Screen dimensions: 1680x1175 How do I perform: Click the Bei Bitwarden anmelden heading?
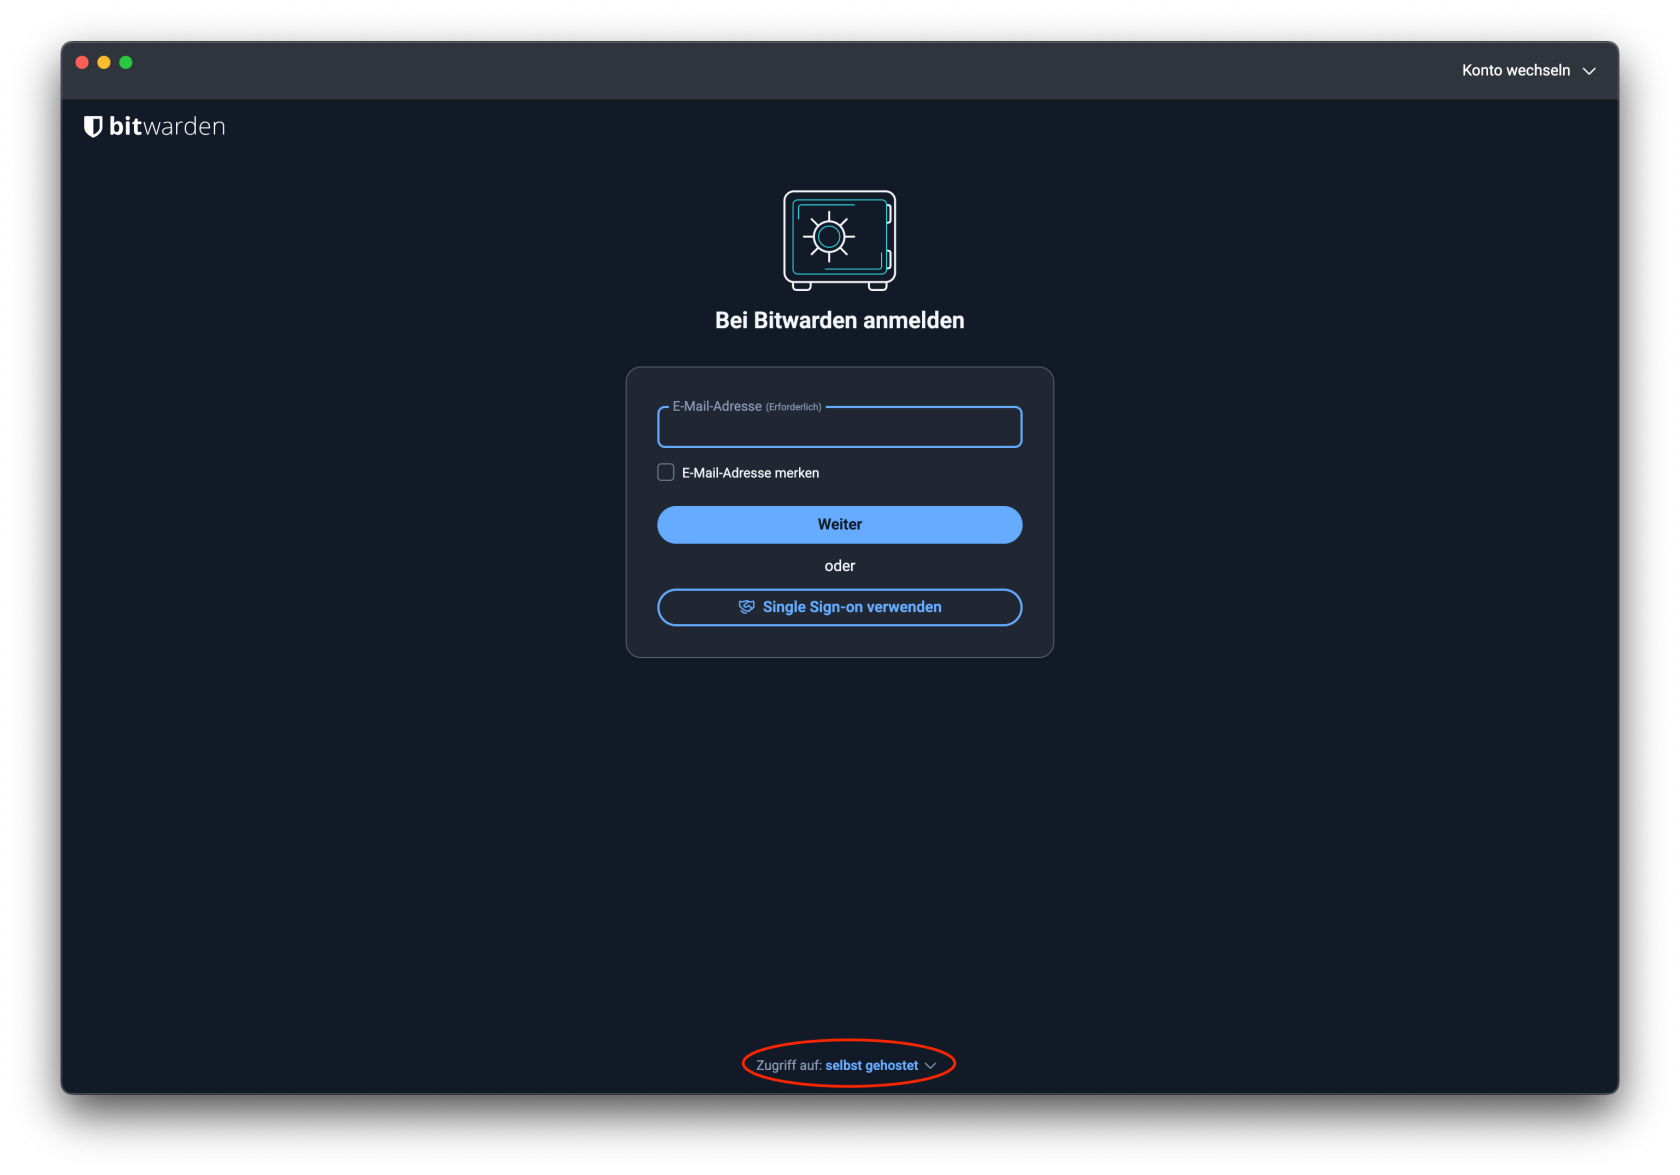click(x=839, y=320)
